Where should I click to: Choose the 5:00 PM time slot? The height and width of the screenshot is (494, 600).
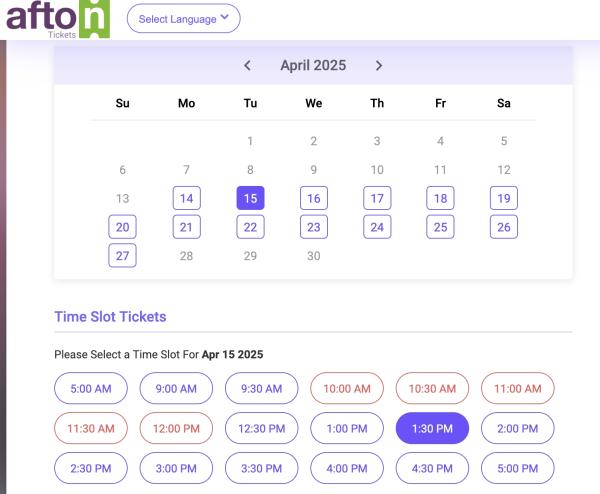click(517, 468)
